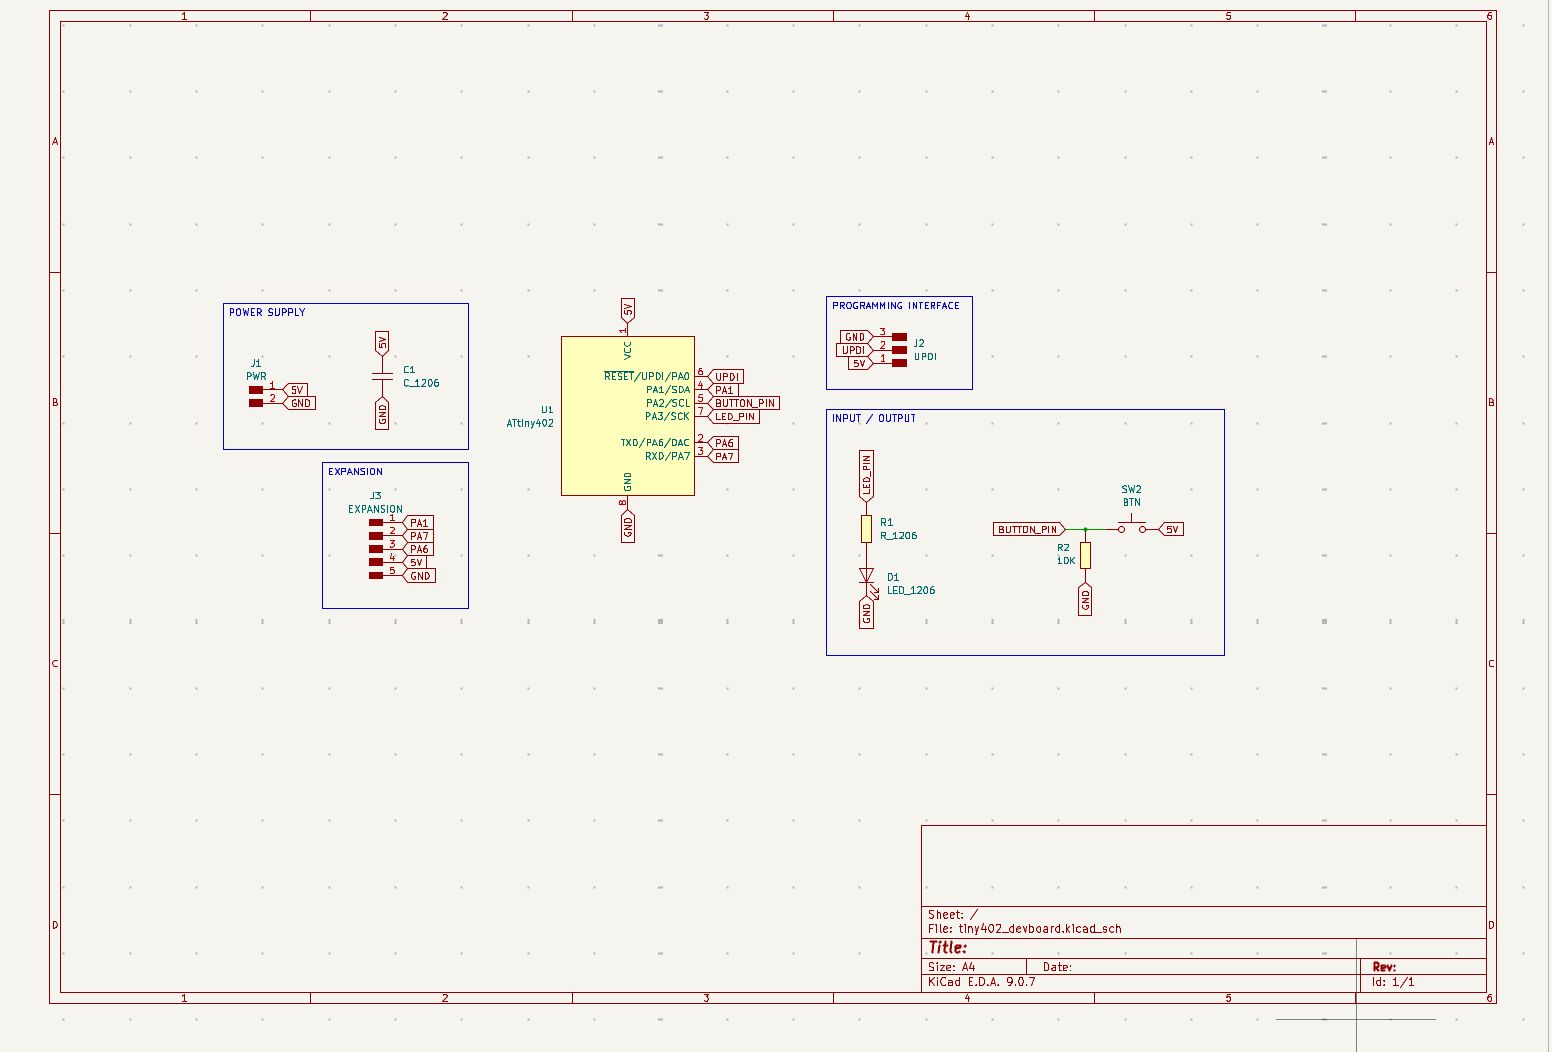1552x1052 pixels.
Task: Select the SW2 push button symbol
Action: tap(1132, 526)
